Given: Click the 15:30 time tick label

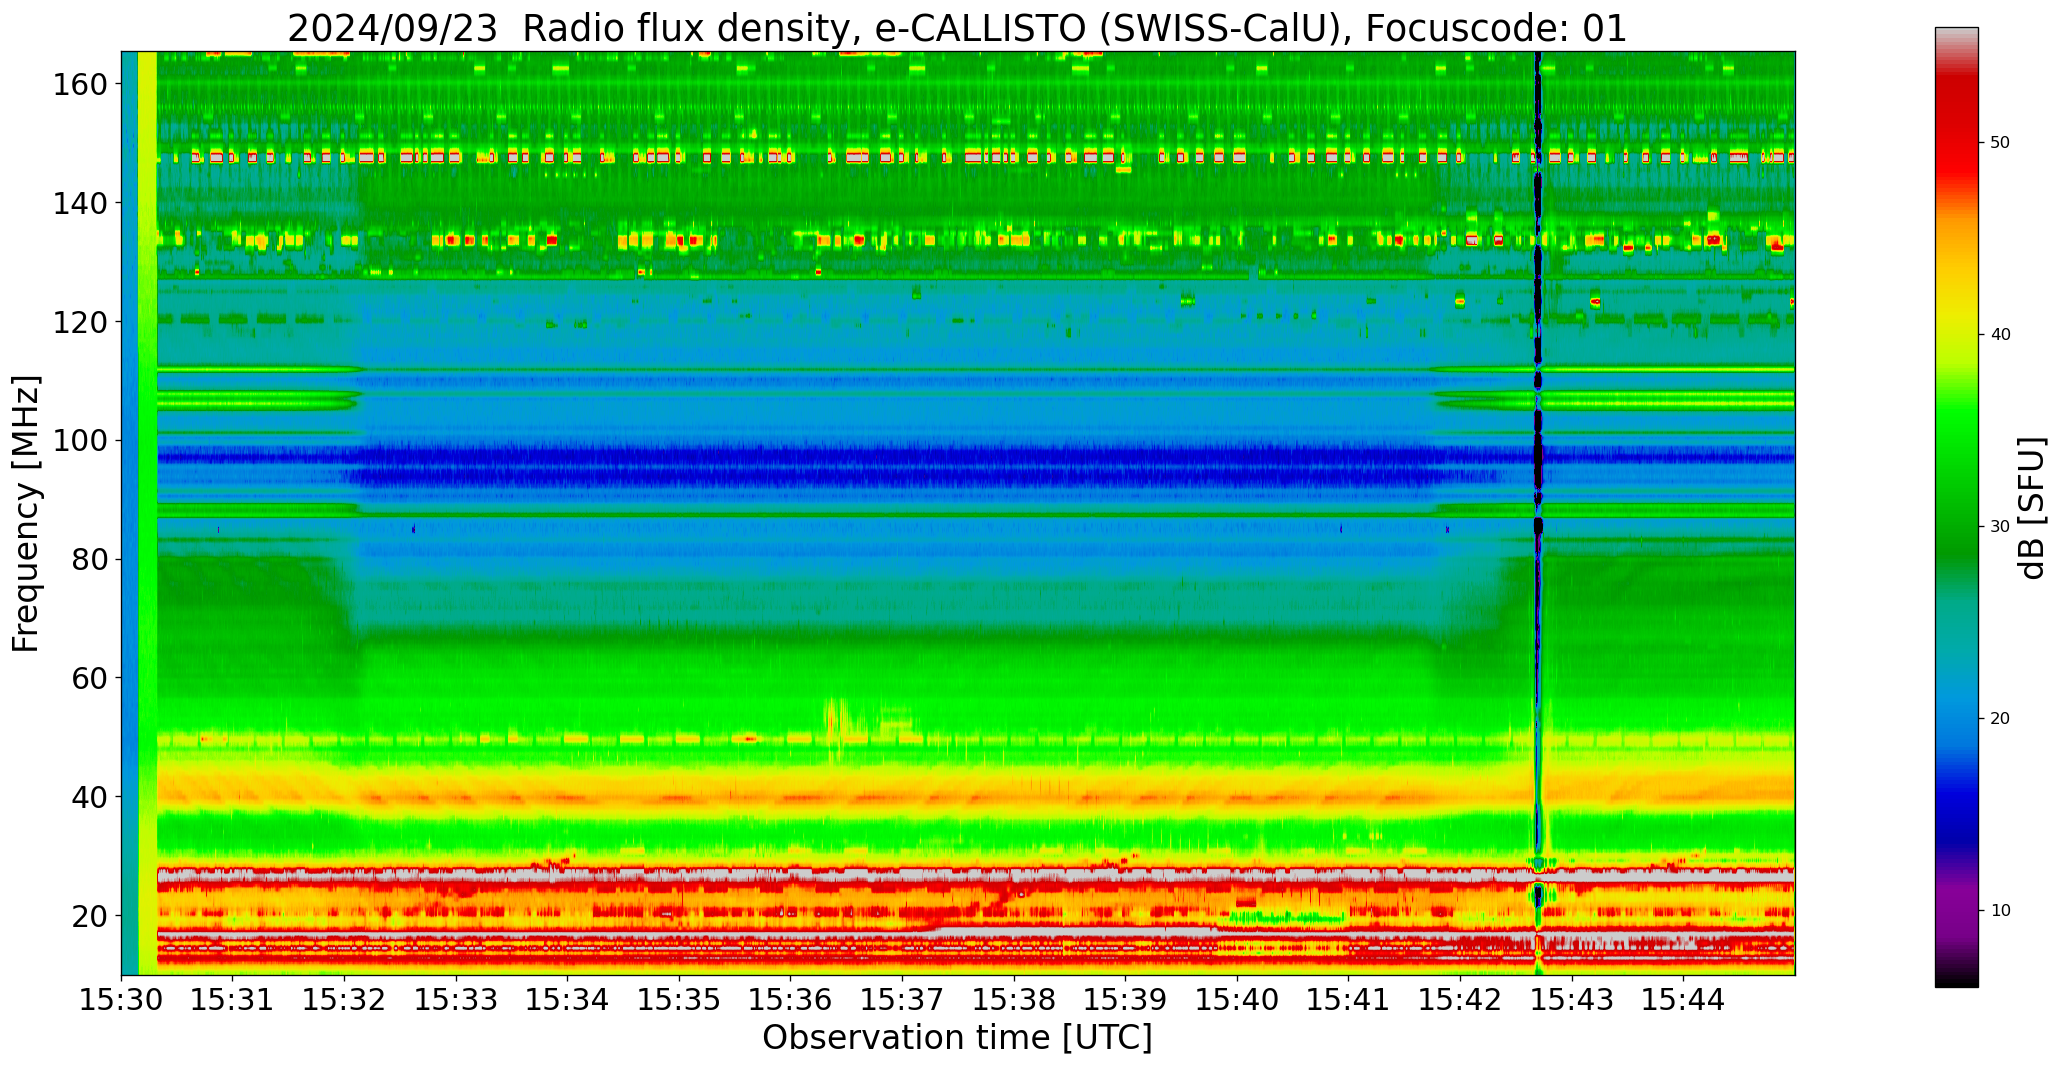Looking at the screenshot, I should point(121,998).
